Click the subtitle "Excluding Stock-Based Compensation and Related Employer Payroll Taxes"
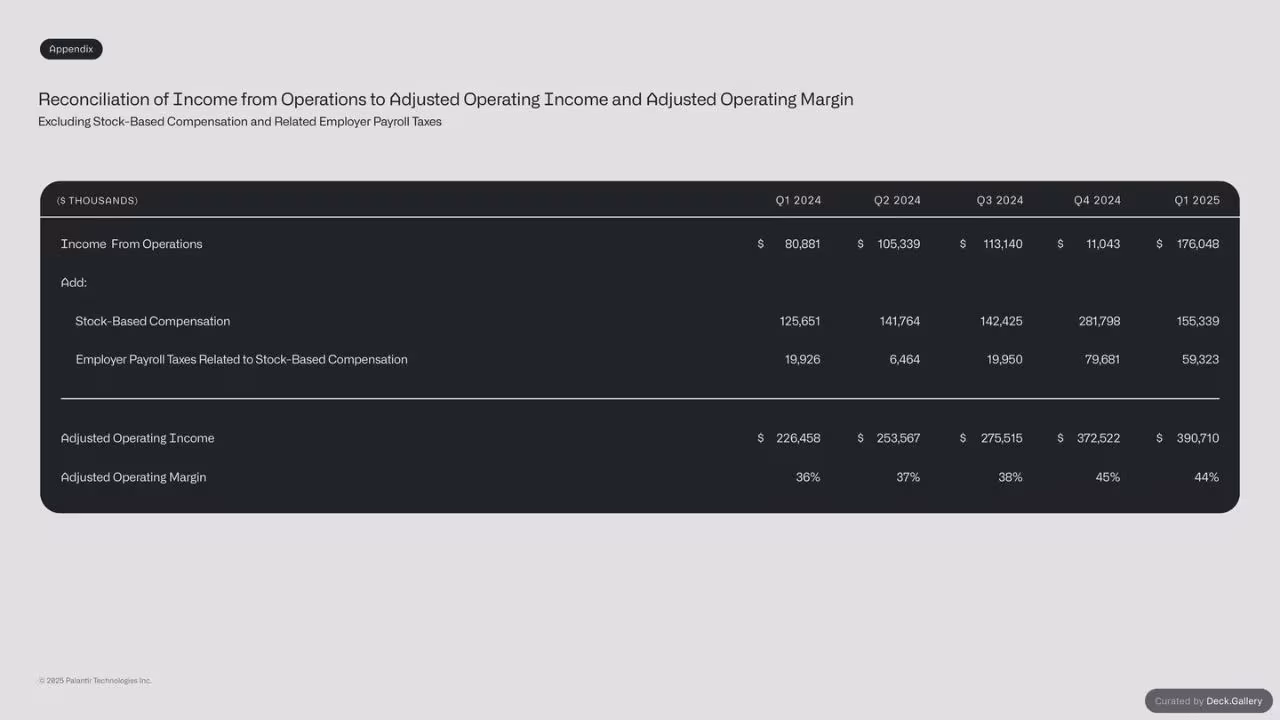Viewport: 1280px width, 720px height. coord(240,122)
